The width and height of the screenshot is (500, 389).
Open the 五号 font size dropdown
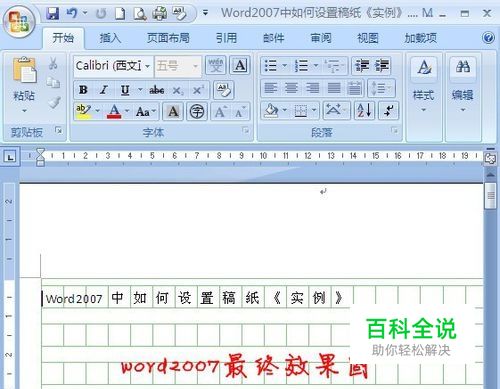tap(196, 66)
